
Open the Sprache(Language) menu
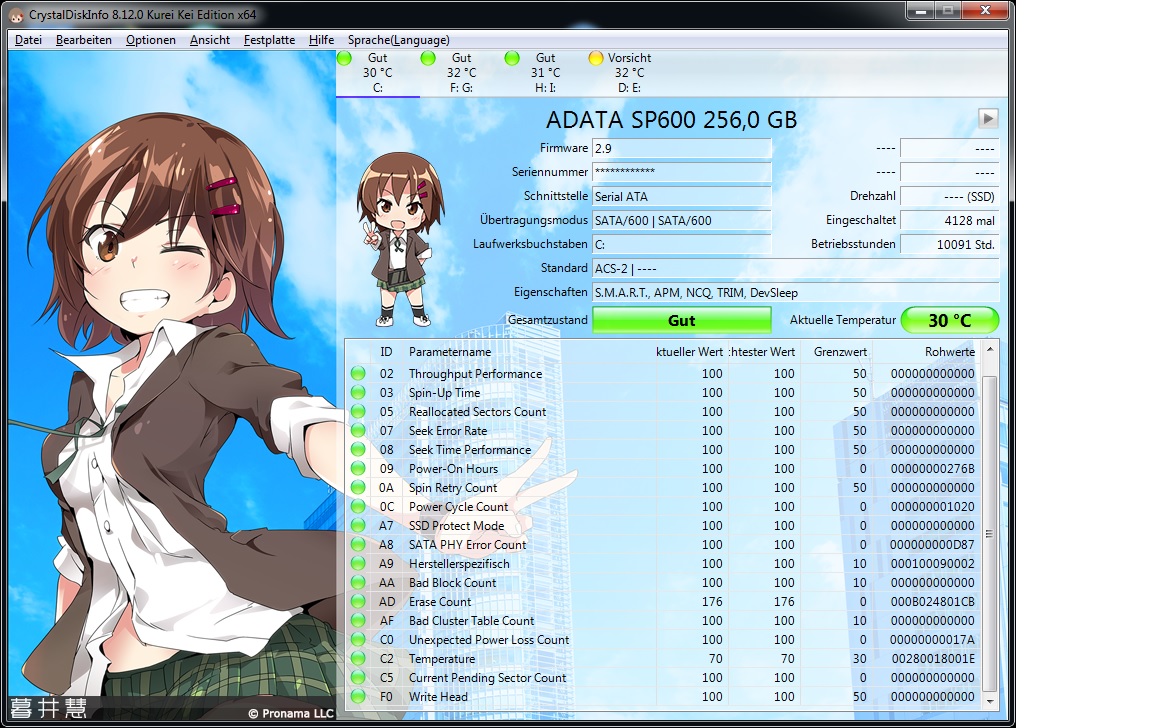[398, 40]
